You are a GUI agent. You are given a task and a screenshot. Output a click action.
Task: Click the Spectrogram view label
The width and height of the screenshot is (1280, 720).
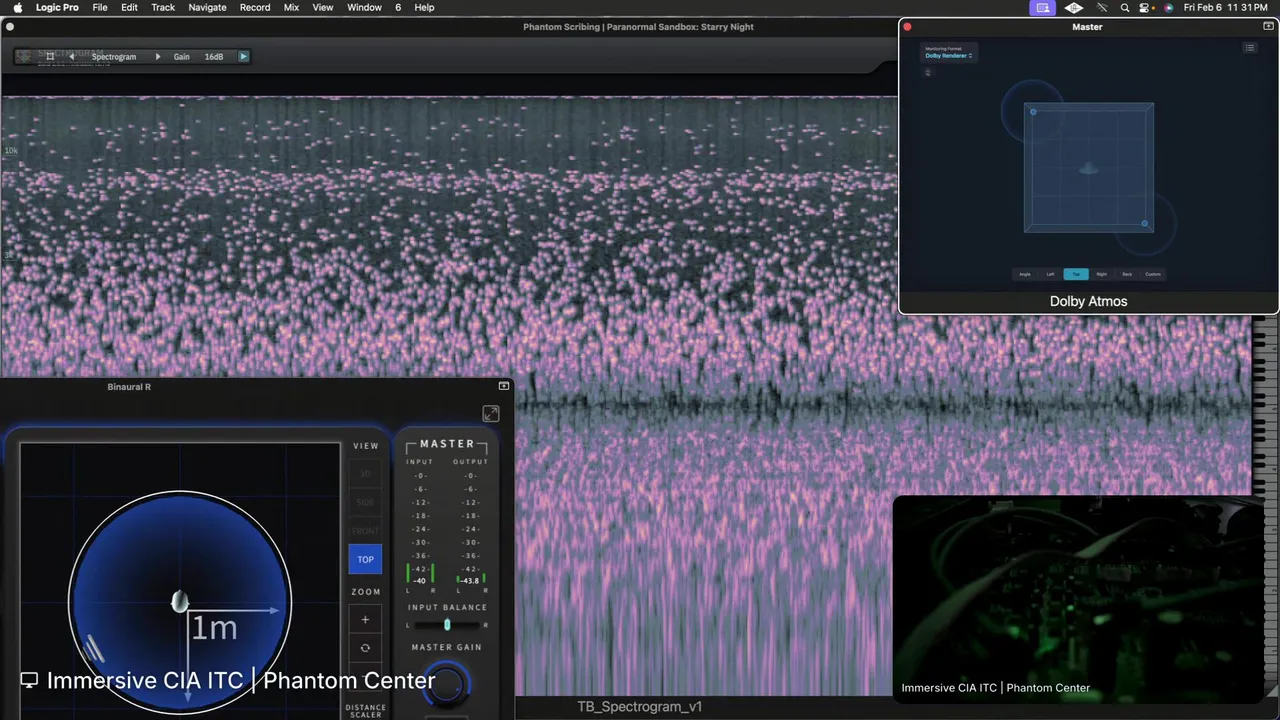click(114, 57)
